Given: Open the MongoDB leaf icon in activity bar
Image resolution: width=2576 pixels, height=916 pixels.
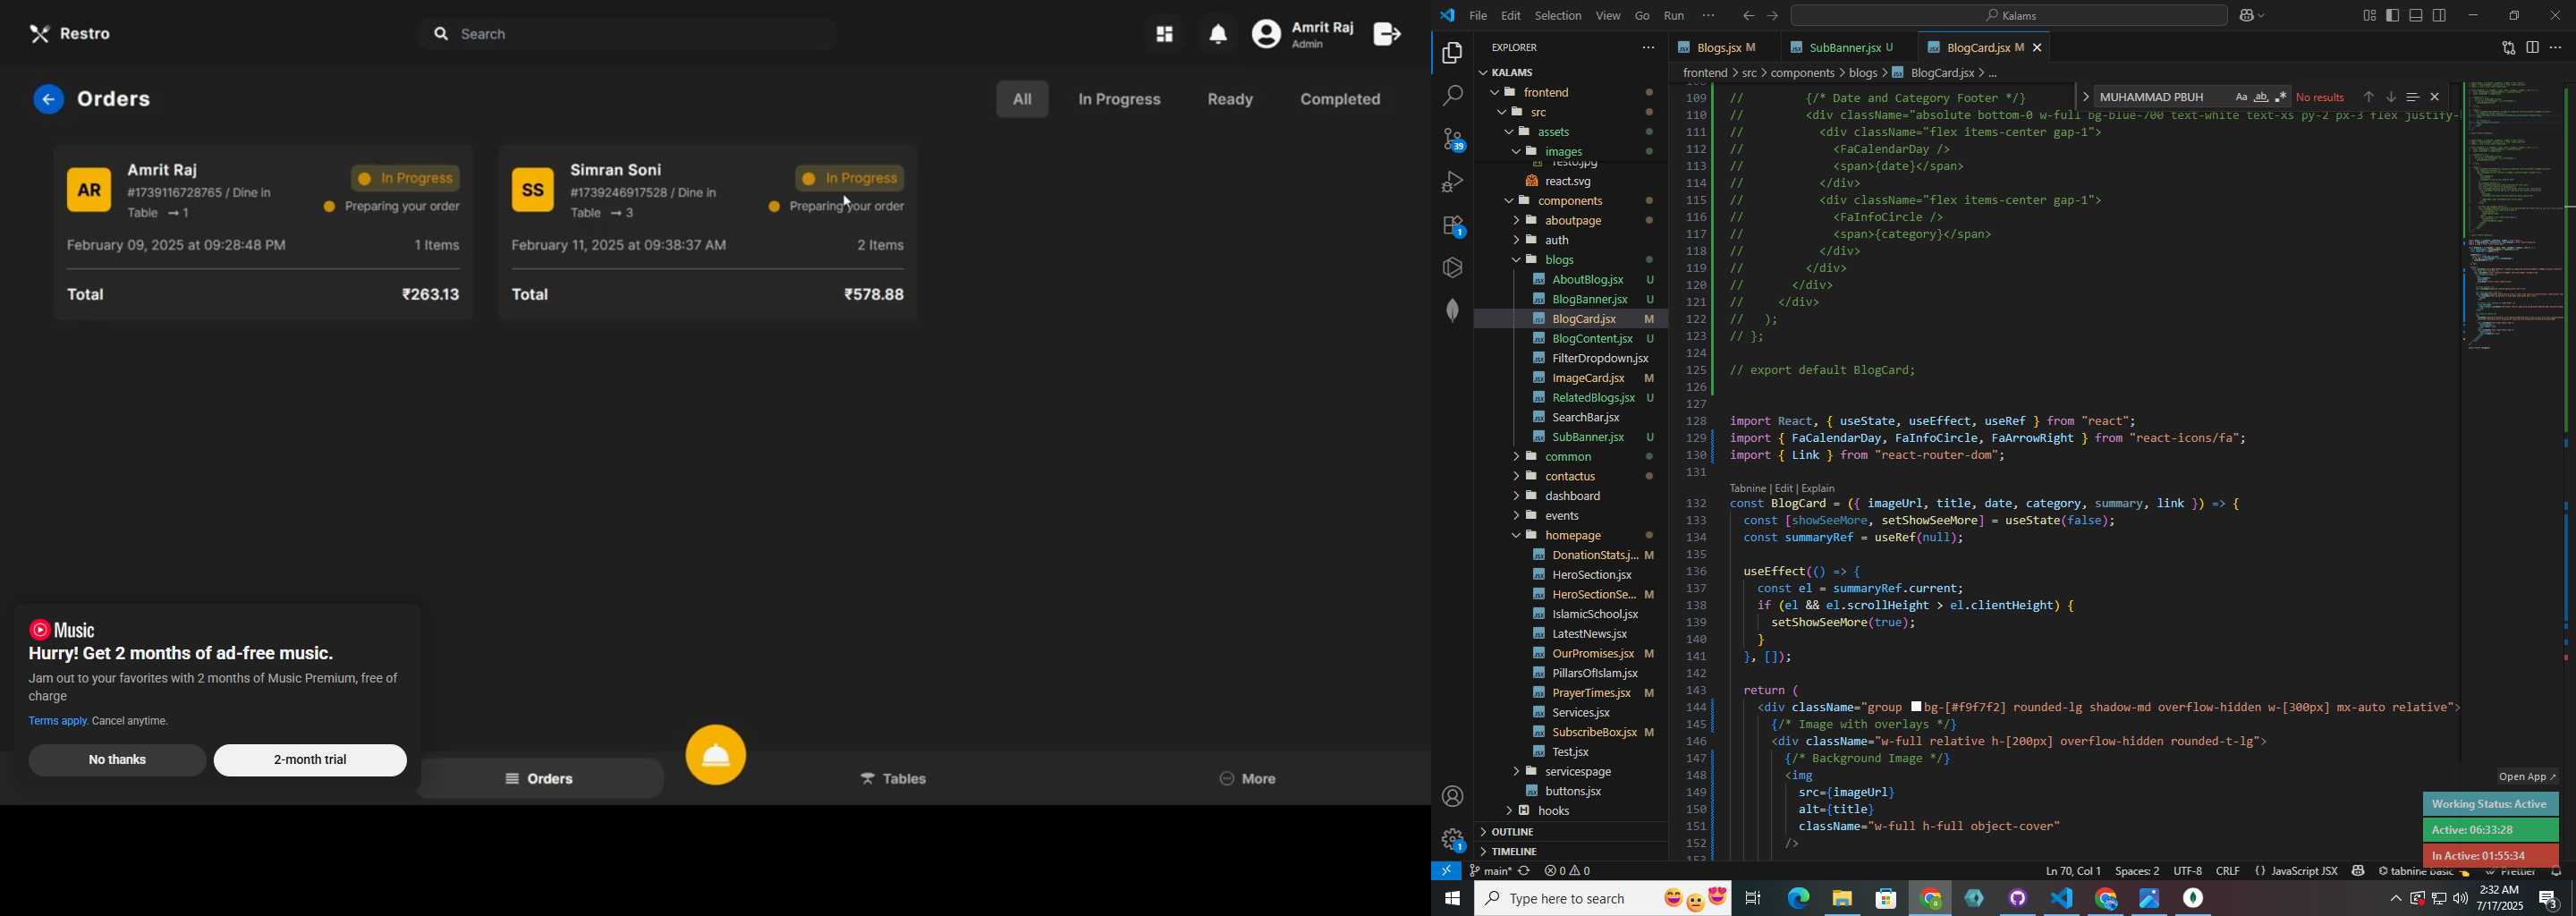Looking at the screenshot, I should tap(1452, 311).
